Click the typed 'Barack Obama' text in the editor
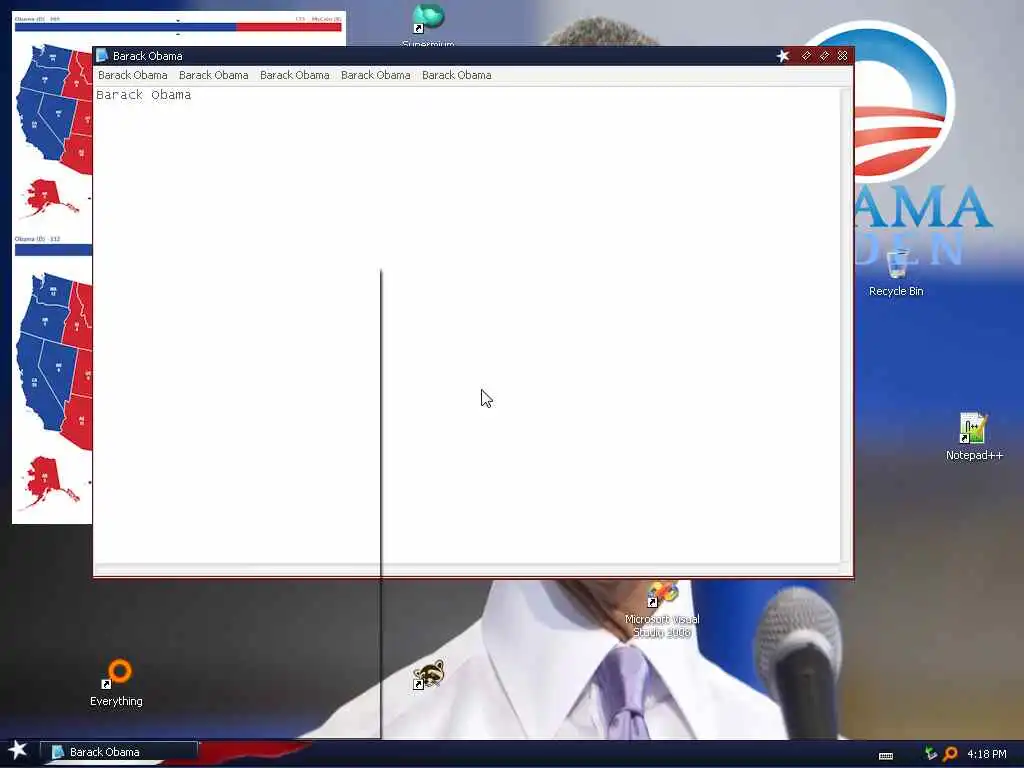 (144, 95)
